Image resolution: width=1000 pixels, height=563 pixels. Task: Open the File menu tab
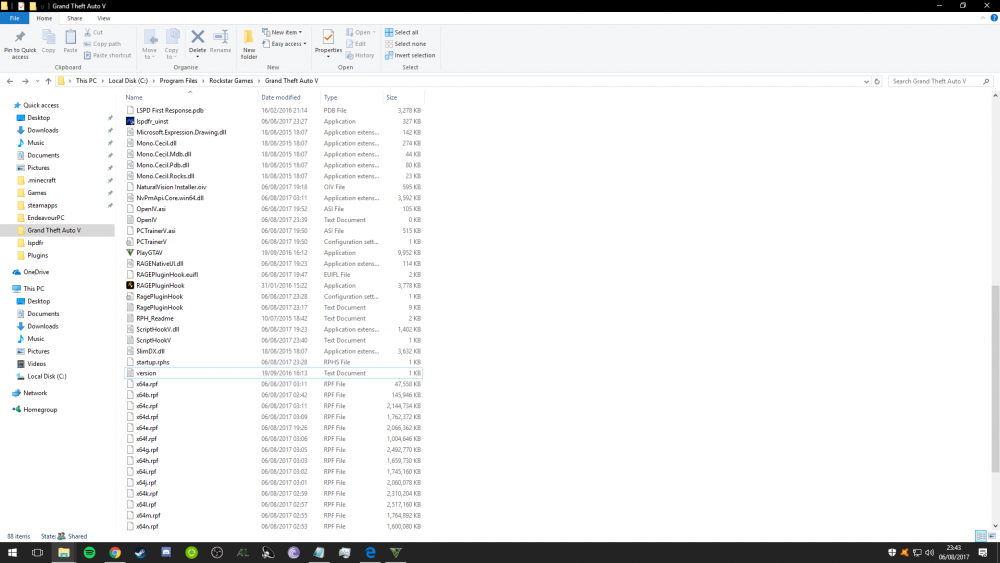click(x=14, y=18)
